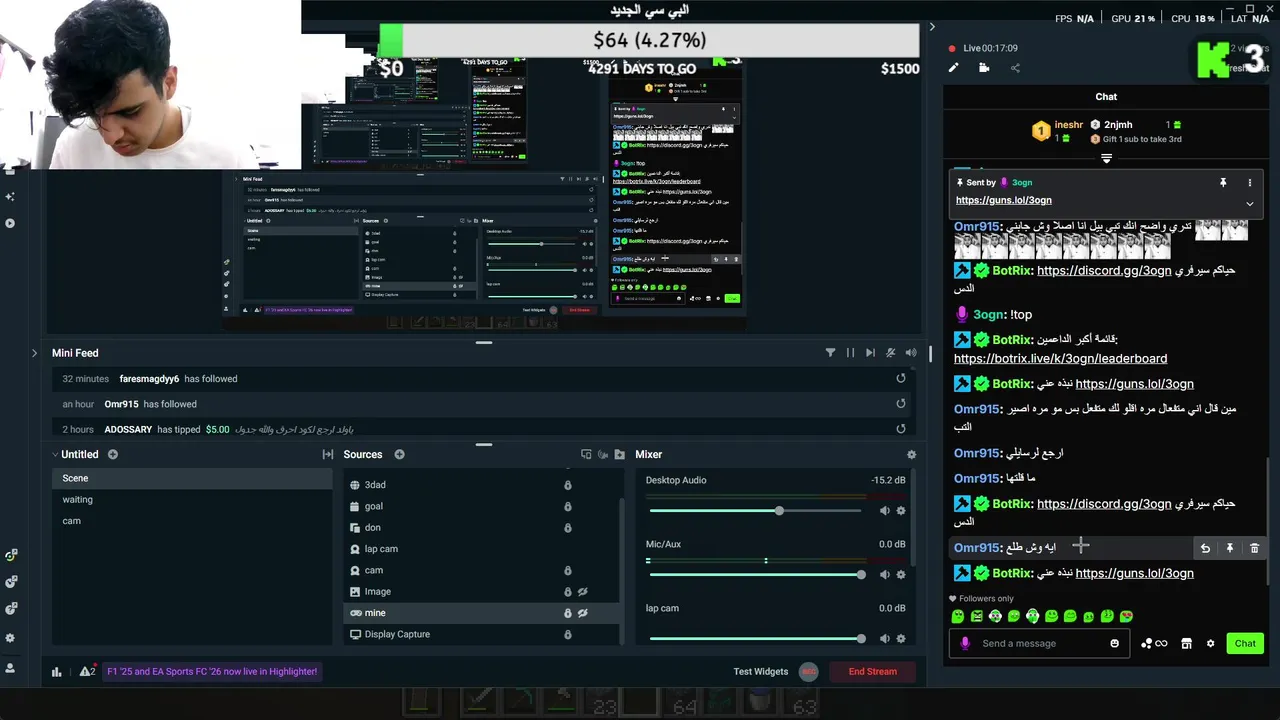1280x720 pixels.
Task: Pin Omr915's hovered chat message
Action: coord(1230,548)
